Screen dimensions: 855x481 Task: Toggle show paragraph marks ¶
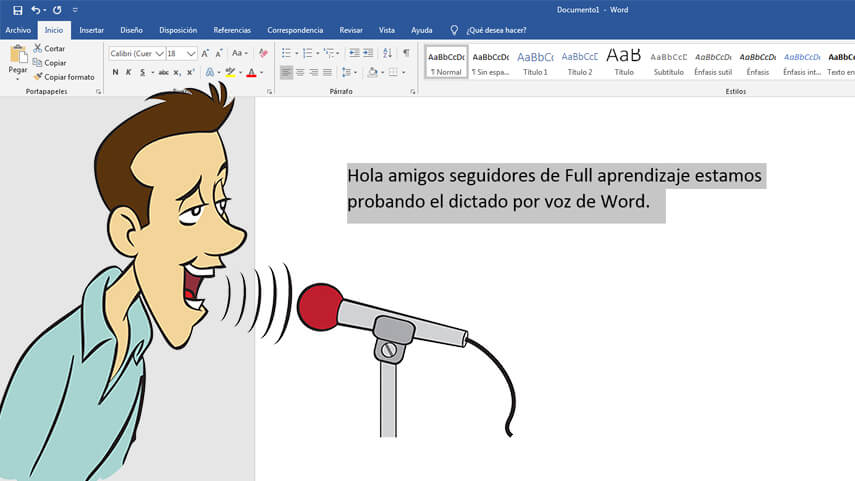click(406, 53)
